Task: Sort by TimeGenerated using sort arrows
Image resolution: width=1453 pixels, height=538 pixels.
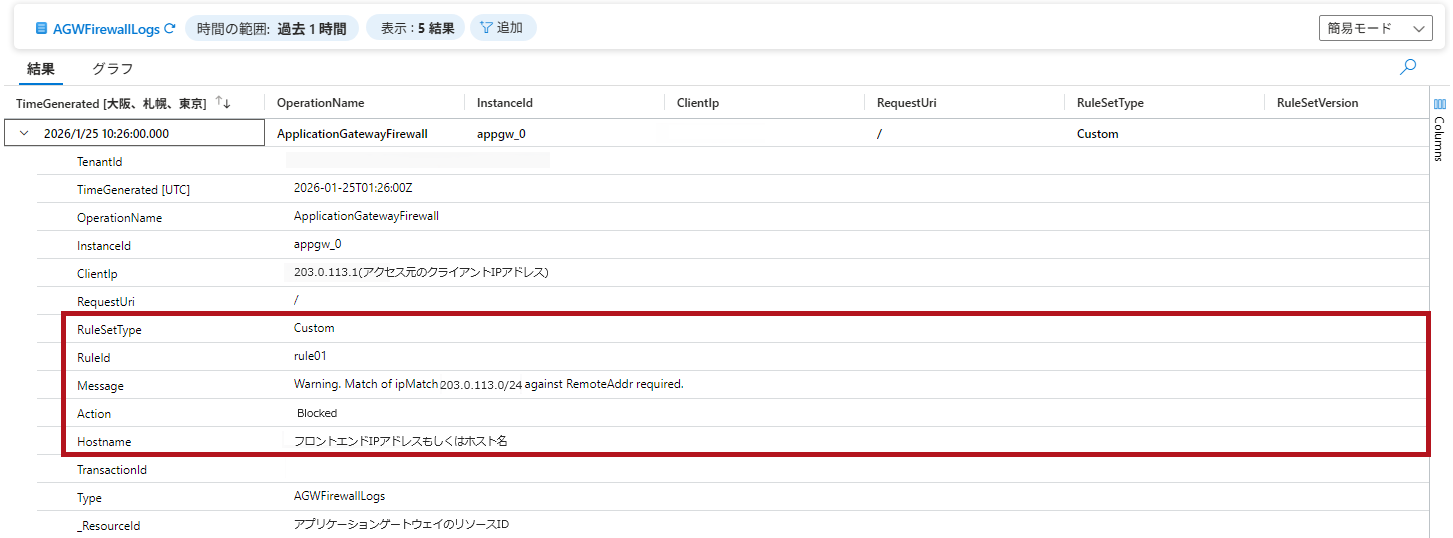Action: click(x=223, y=103)
